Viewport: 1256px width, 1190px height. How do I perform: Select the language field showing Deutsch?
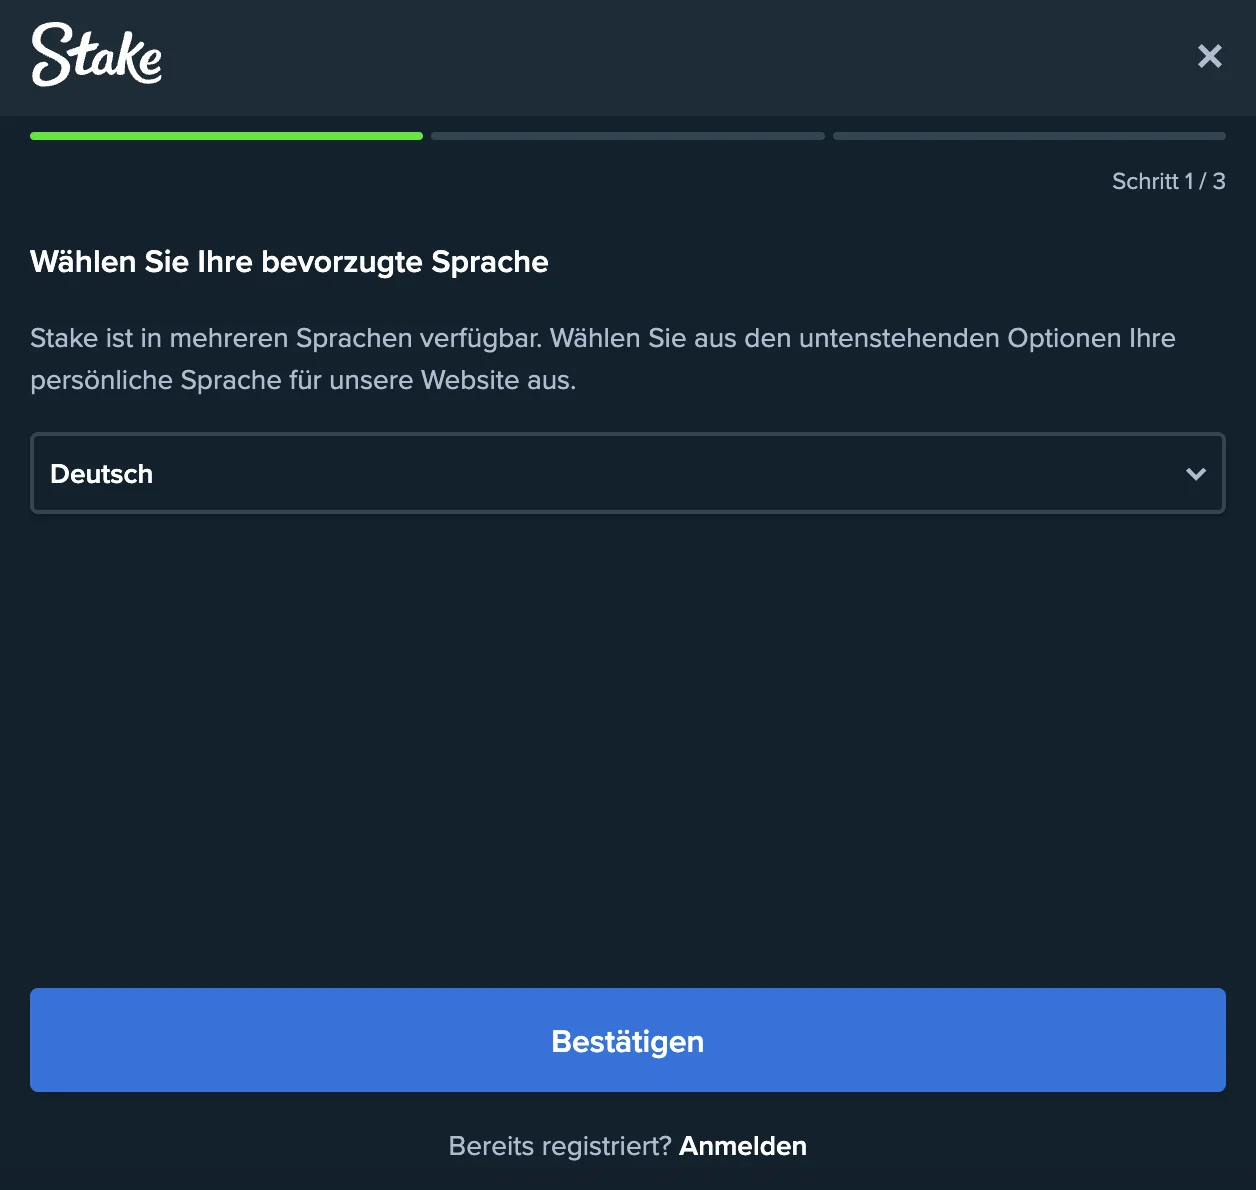(x=628, y=473)
